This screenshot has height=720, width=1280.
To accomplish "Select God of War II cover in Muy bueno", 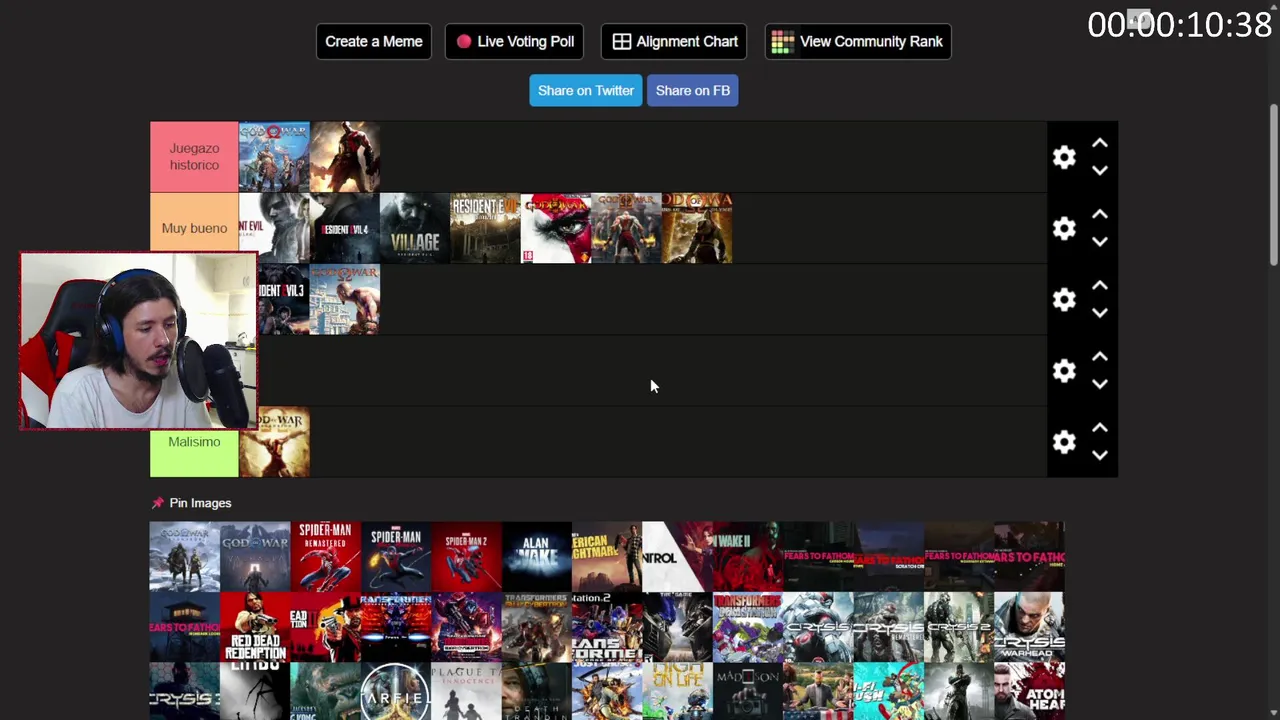I will tap(626, 228).
